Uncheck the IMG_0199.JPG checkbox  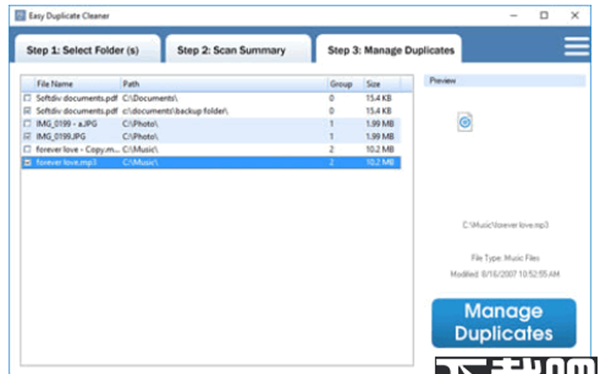pos(27,136)
